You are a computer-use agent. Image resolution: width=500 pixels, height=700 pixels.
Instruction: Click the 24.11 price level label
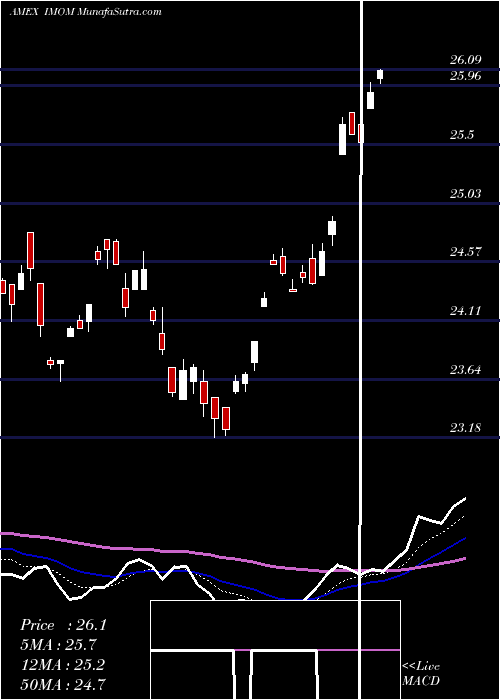(x=466, y=311)
